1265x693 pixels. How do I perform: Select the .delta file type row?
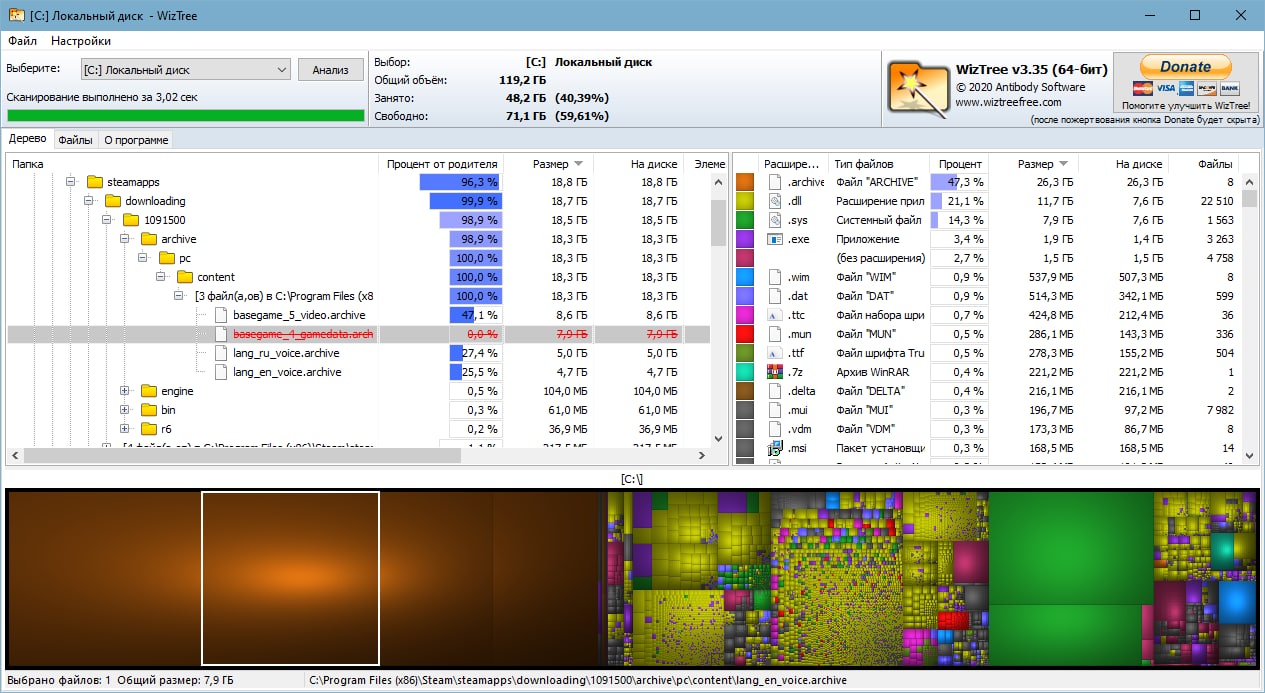[987, 391]
